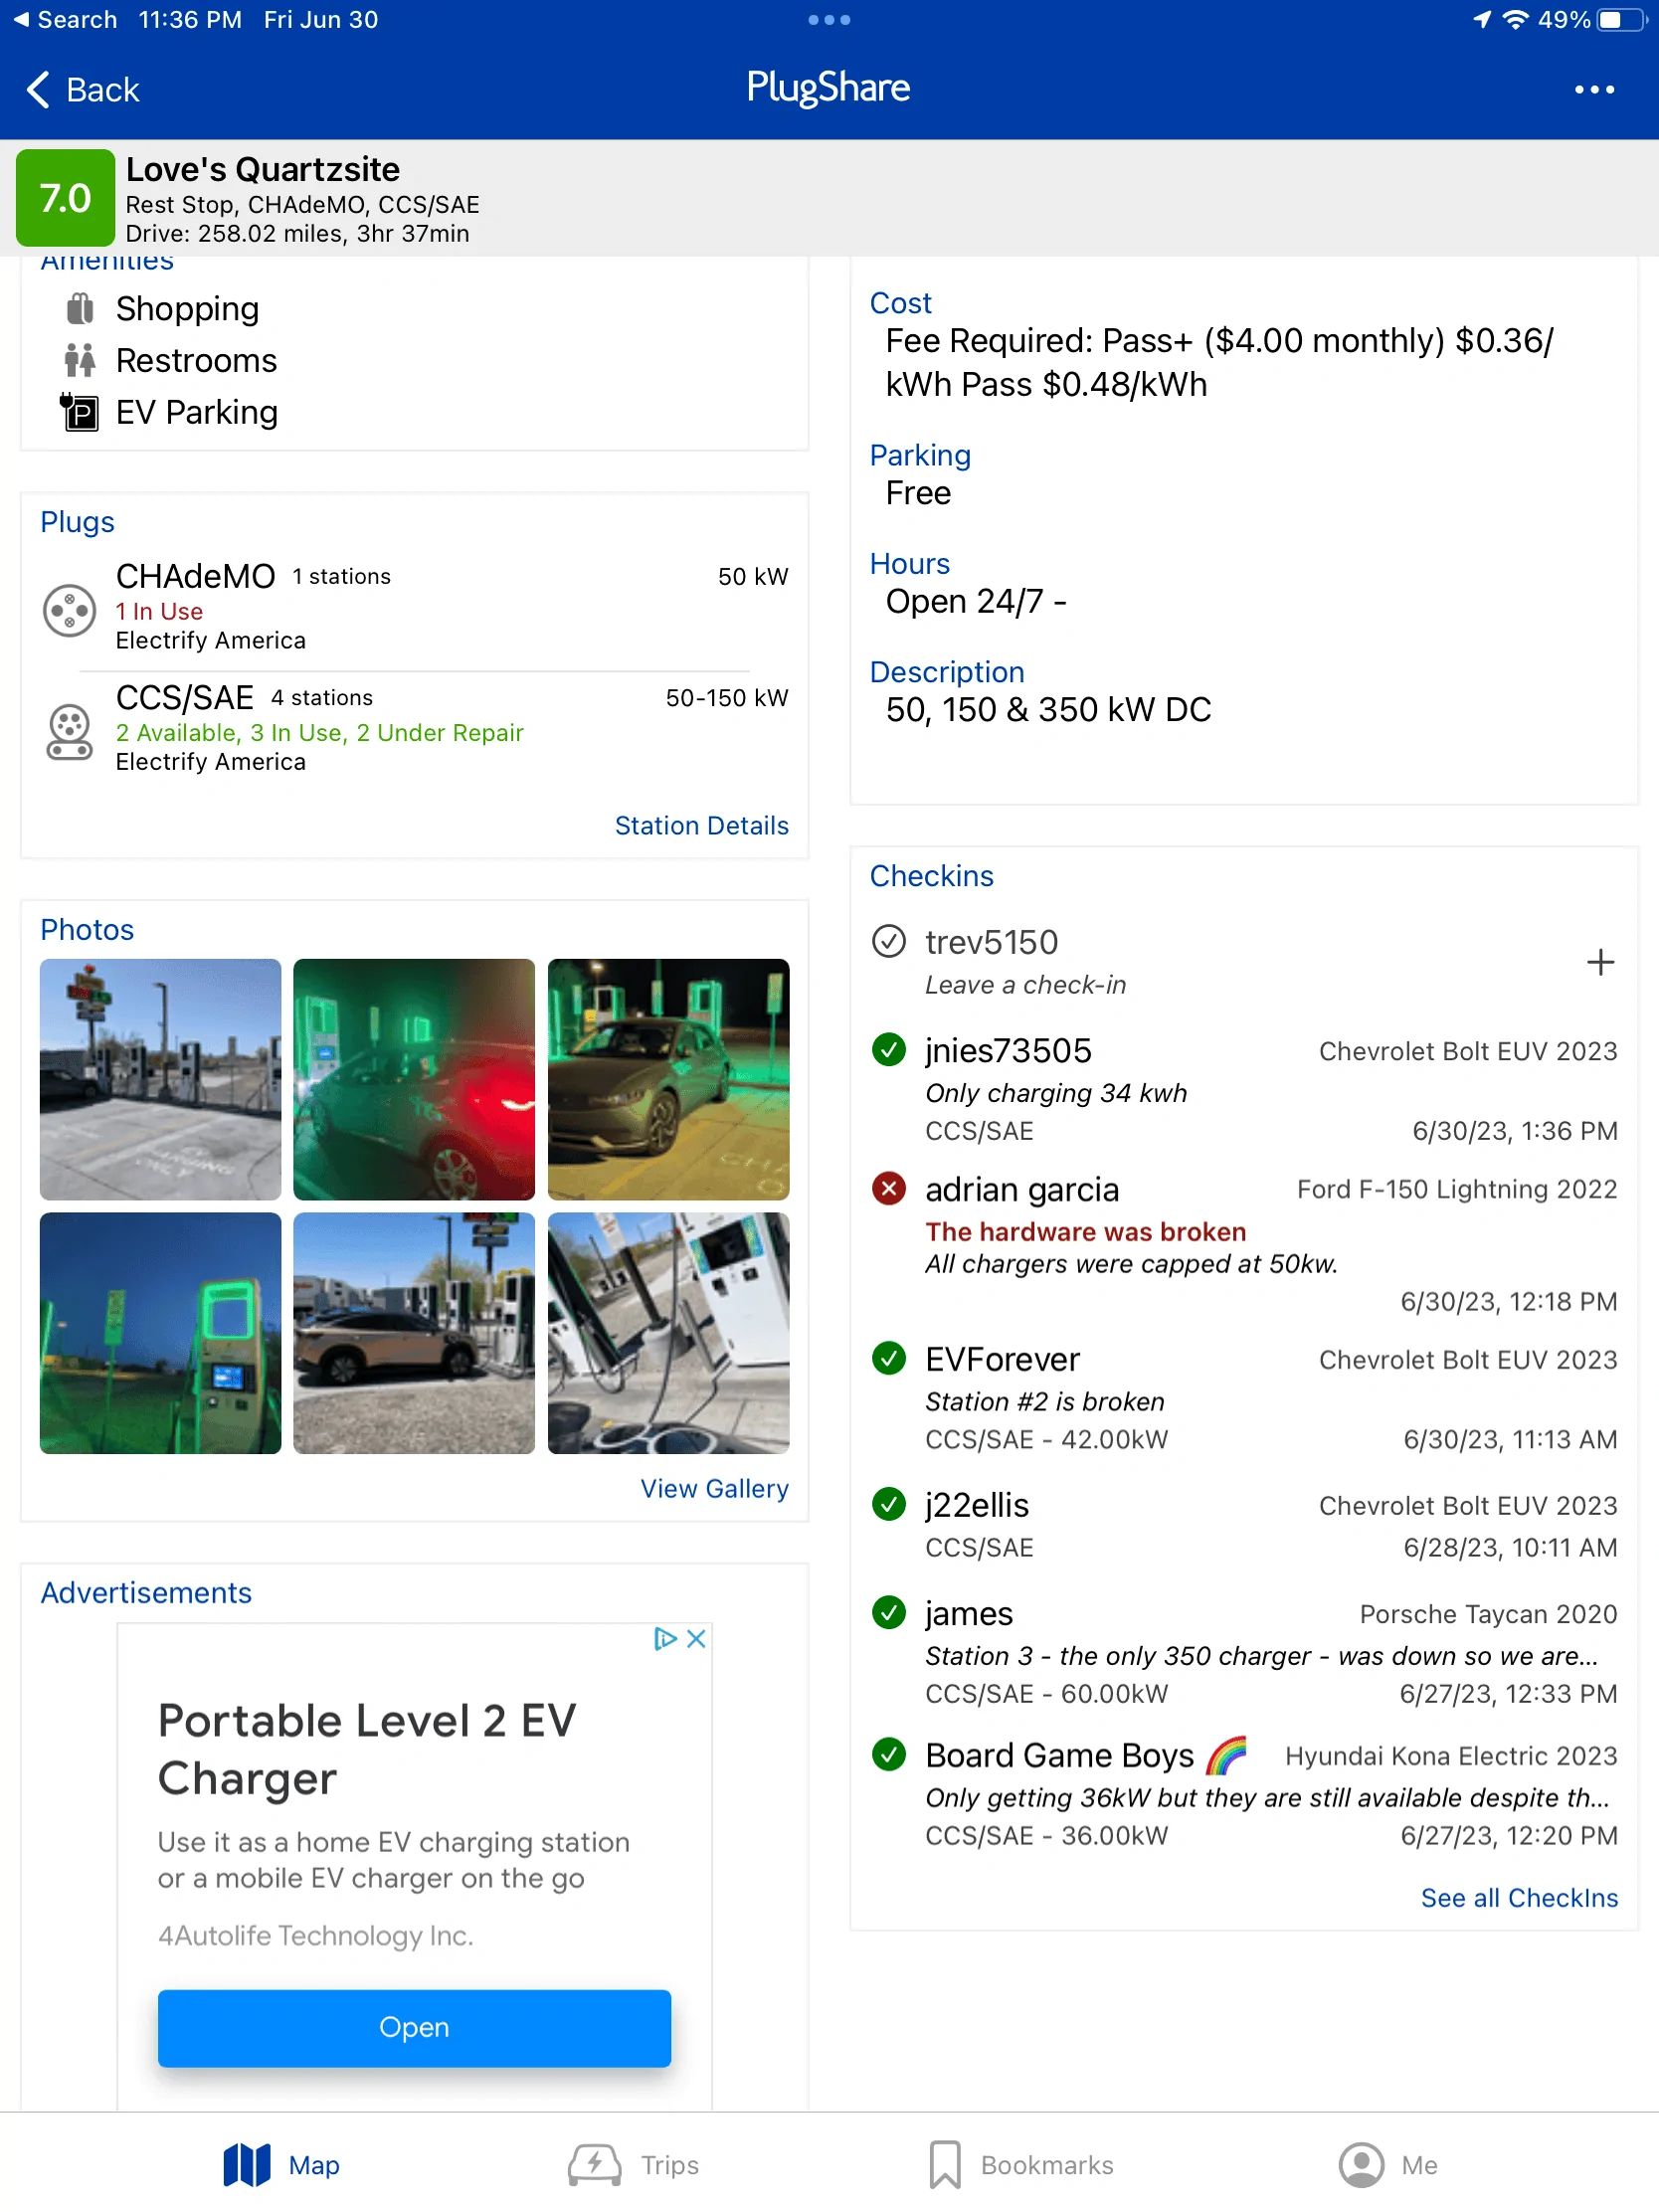Tap the three-dot more options icon
This screenshot has height=2212, width=1659.
[1593, 90]
